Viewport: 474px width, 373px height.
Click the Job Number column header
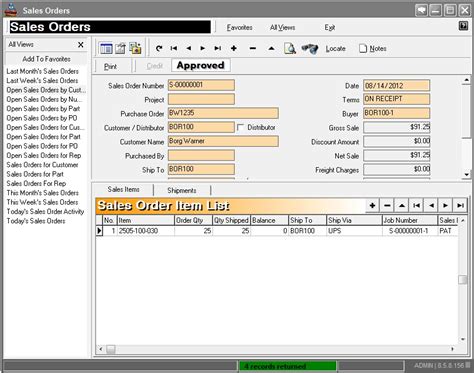pos(410,220)
